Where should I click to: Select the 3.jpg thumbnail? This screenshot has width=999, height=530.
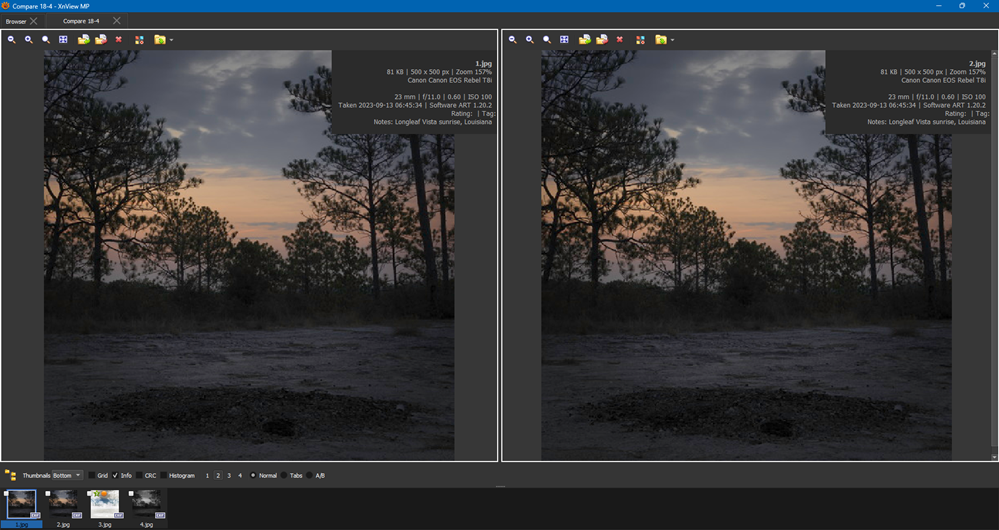coord(105,503)
